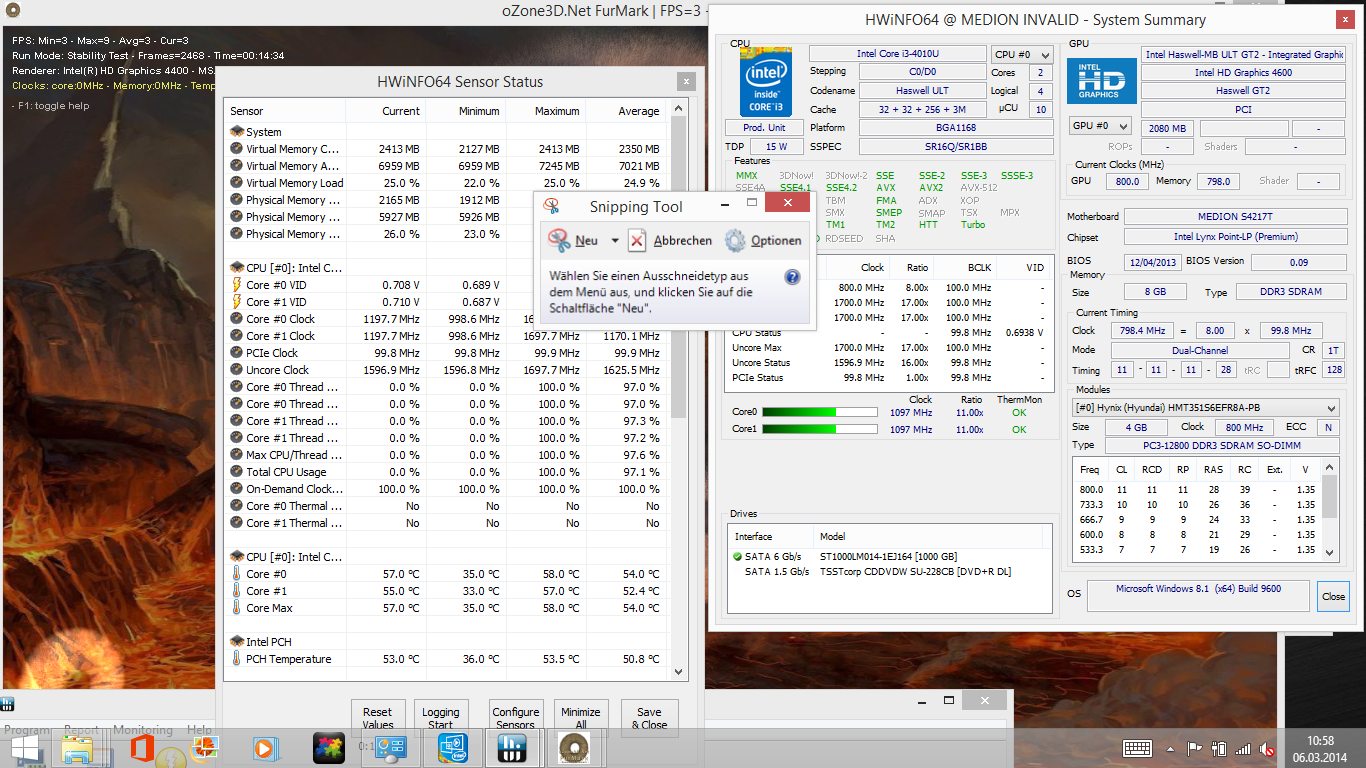Click Close button in System Summary
1366x768 pixels.
[x=1333, y=596]
